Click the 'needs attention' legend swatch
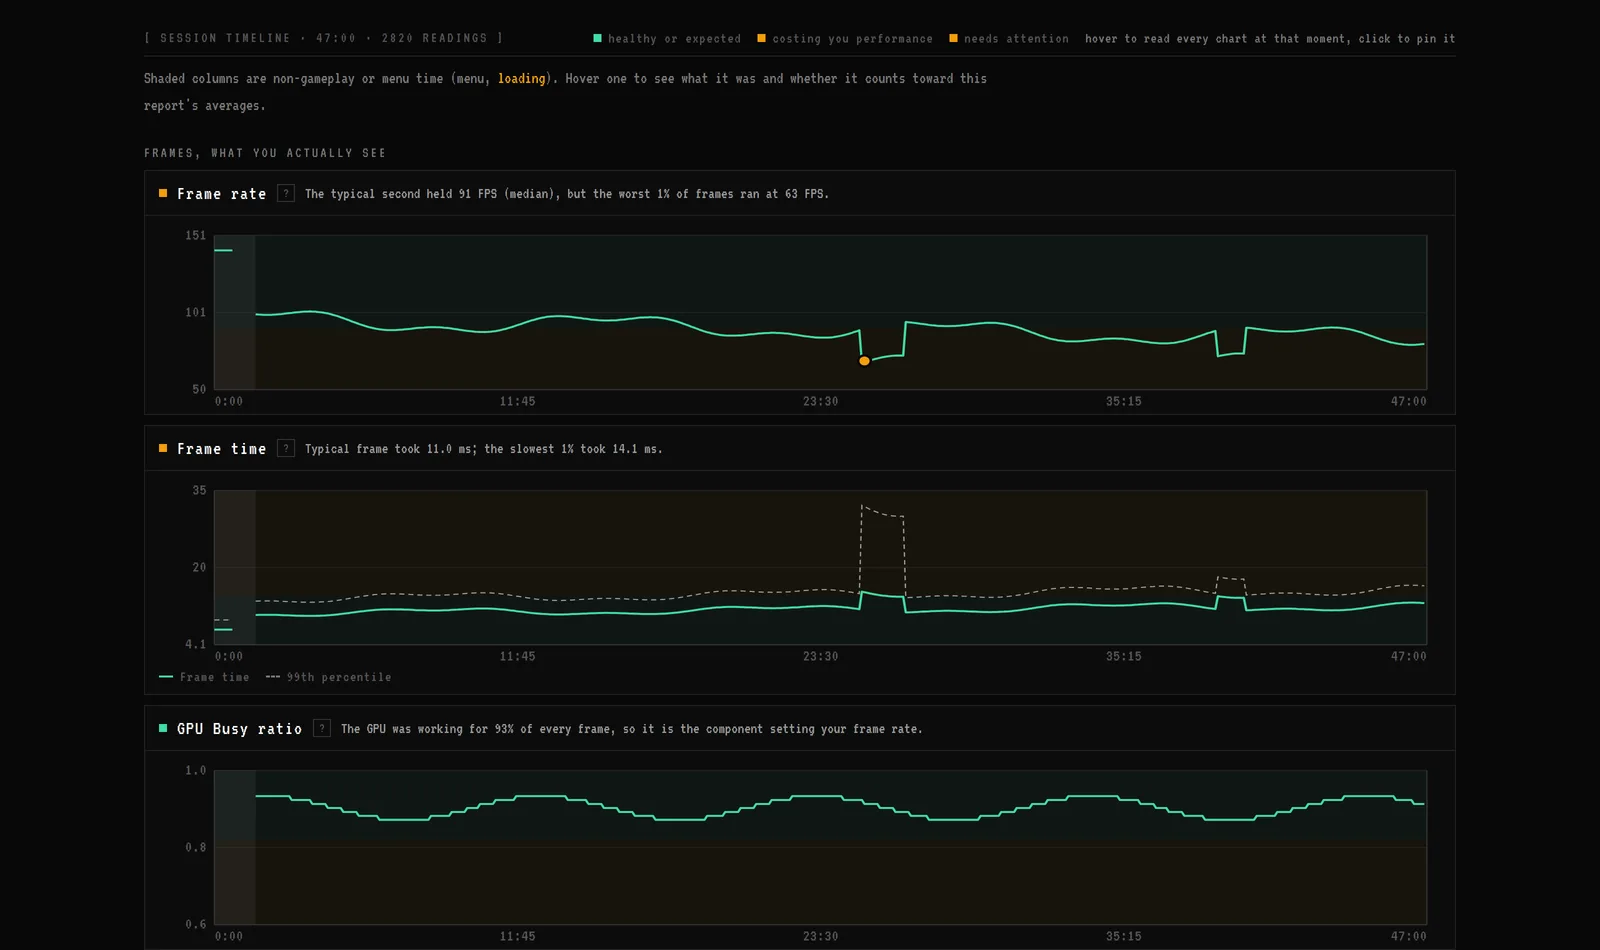This screenshot has height=950, width=1600. click(x=953, y=38)
